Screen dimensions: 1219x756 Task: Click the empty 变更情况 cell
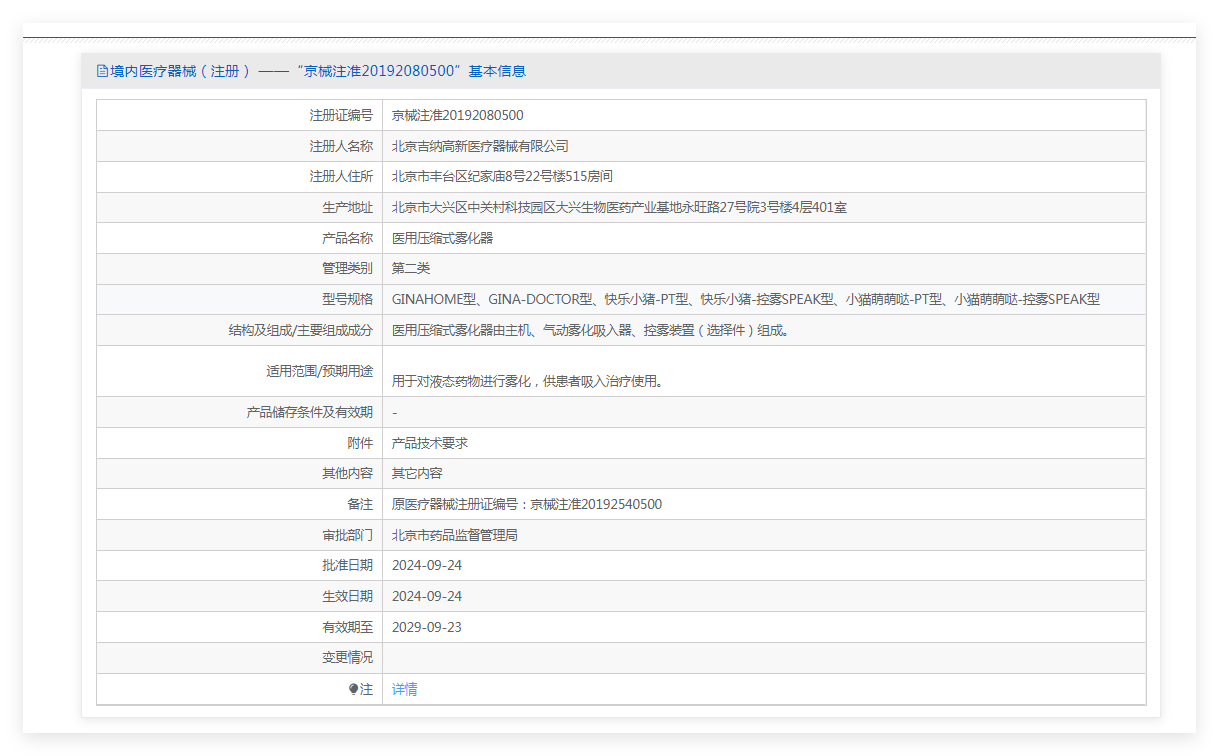pos(763,657)
